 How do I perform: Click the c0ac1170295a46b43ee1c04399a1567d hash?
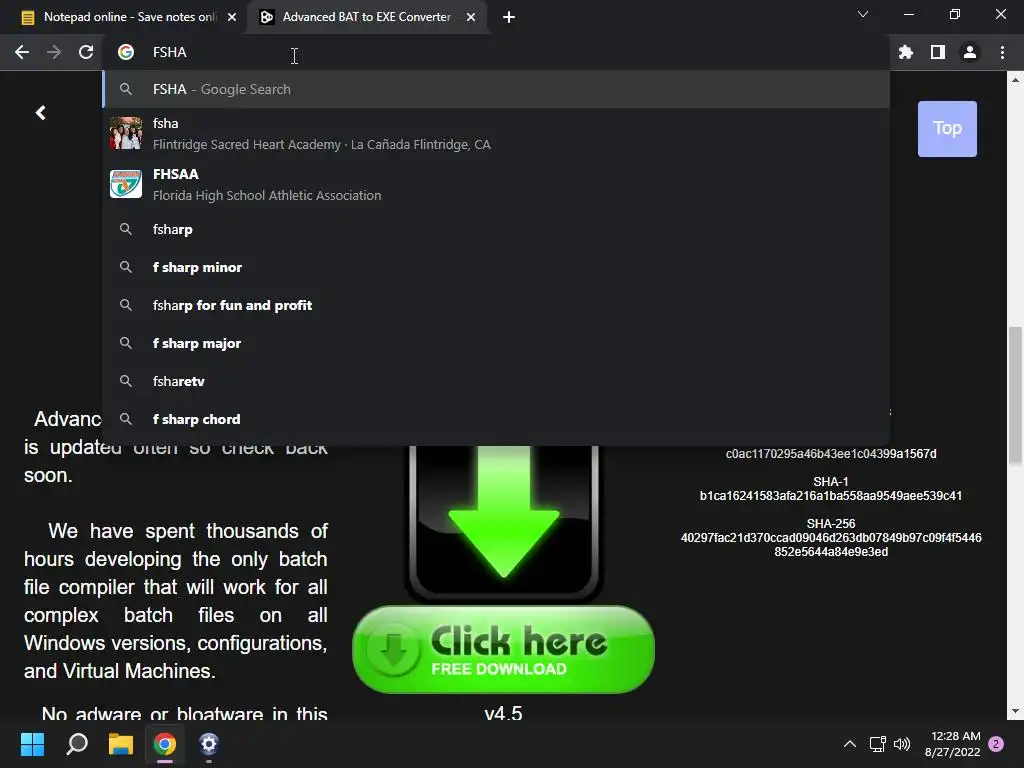pos(831,453)
